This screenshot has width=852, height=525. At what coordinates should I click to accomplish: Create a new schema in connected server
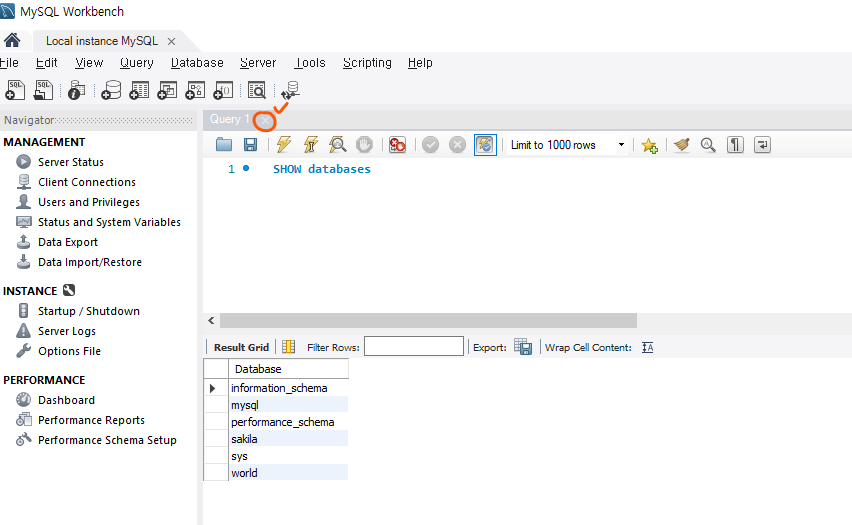[111, 90]
